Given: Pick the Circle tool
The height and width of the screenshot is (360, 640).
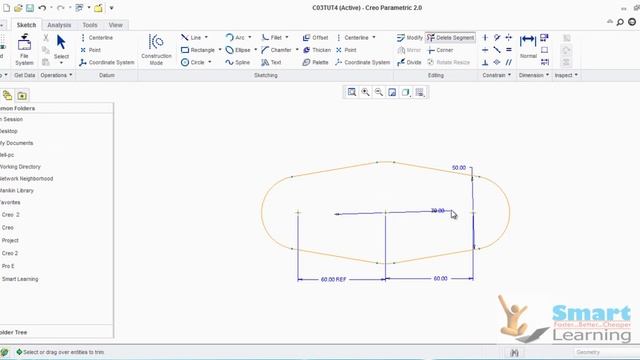Looking at the screenshot, I should click(193, 62).
